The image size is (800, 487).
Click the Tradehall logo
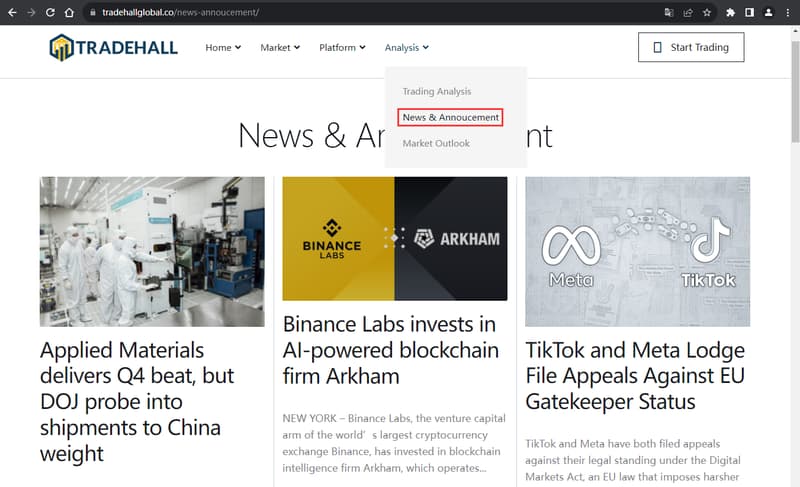coord(113,47)
